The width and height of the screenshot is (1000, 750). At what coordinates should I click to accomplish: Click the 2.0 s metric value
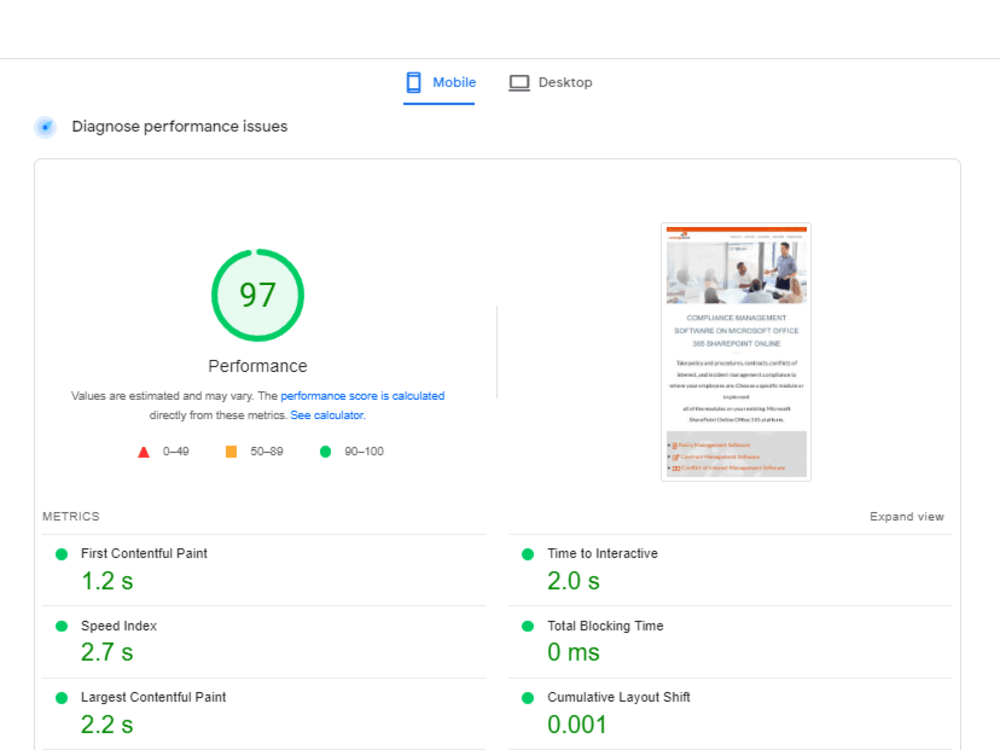coord(573,581)
